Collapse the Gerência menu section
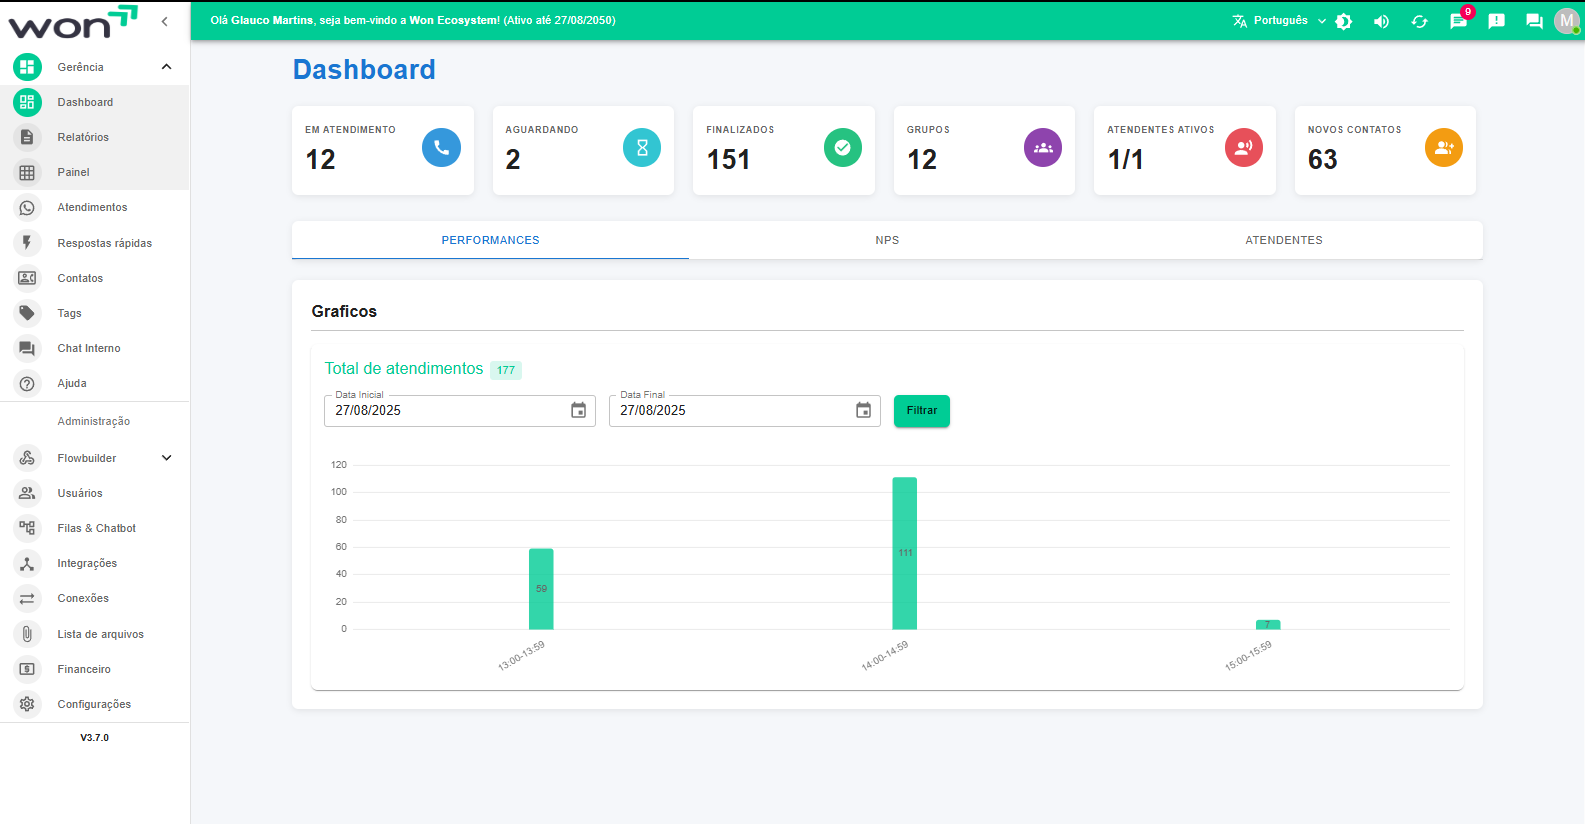 [167, 67]
